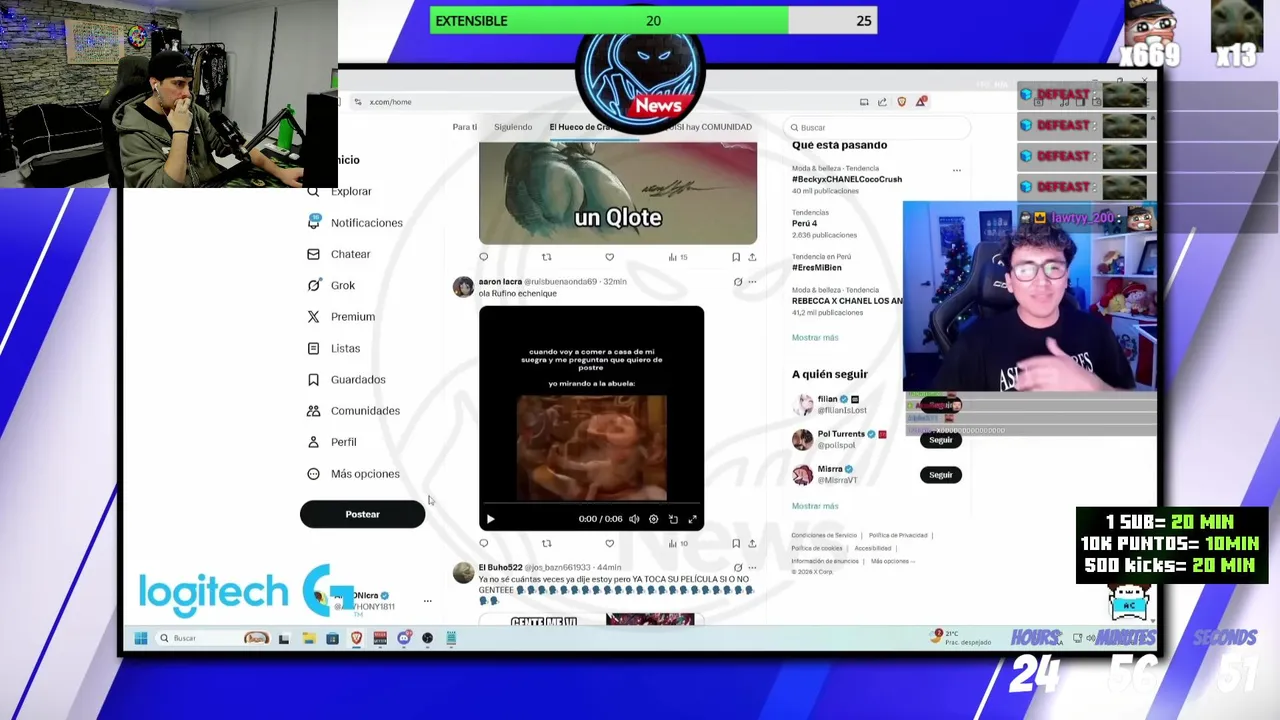The height and width of the screenshot is (720, 1280).
Task: Enter fullscreen on the video player
Action: (x=692, y=519)
